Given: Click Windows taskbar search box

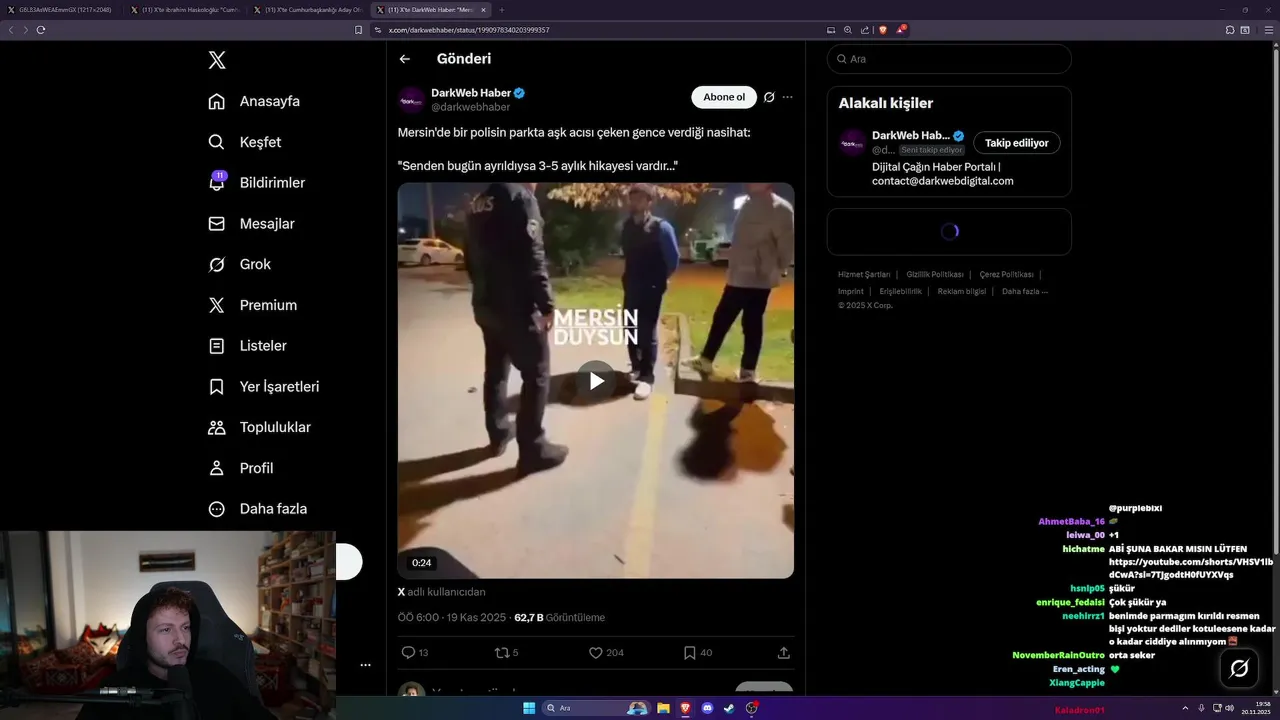Looking at the screenshot, I should pyautogui.click(x=596, y=708).
